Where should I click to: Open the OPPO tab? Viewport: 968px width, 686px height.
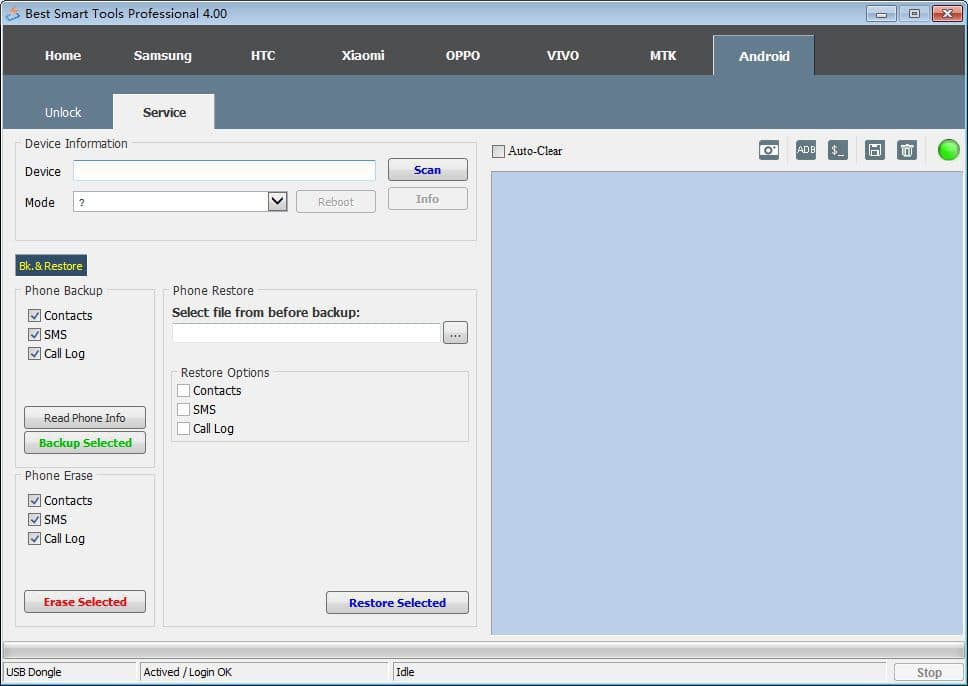coord(463,56)
